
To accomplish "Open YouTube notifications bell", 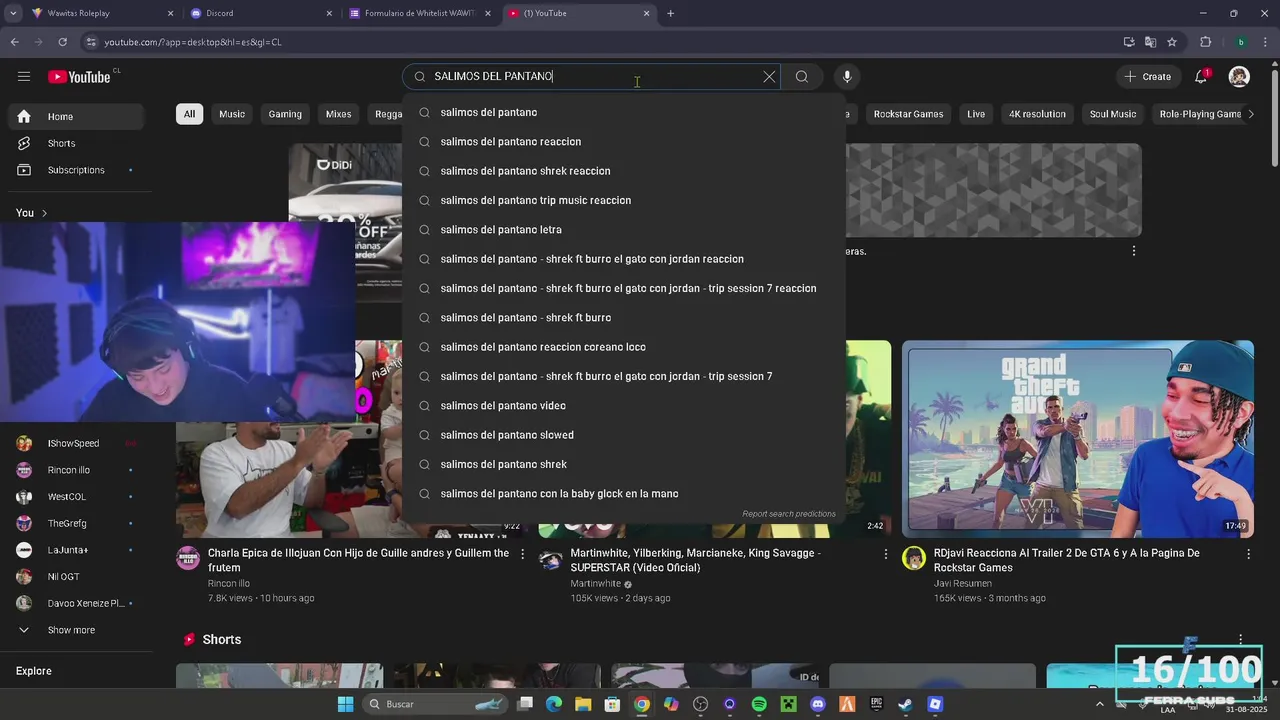I will point(1201,77).
